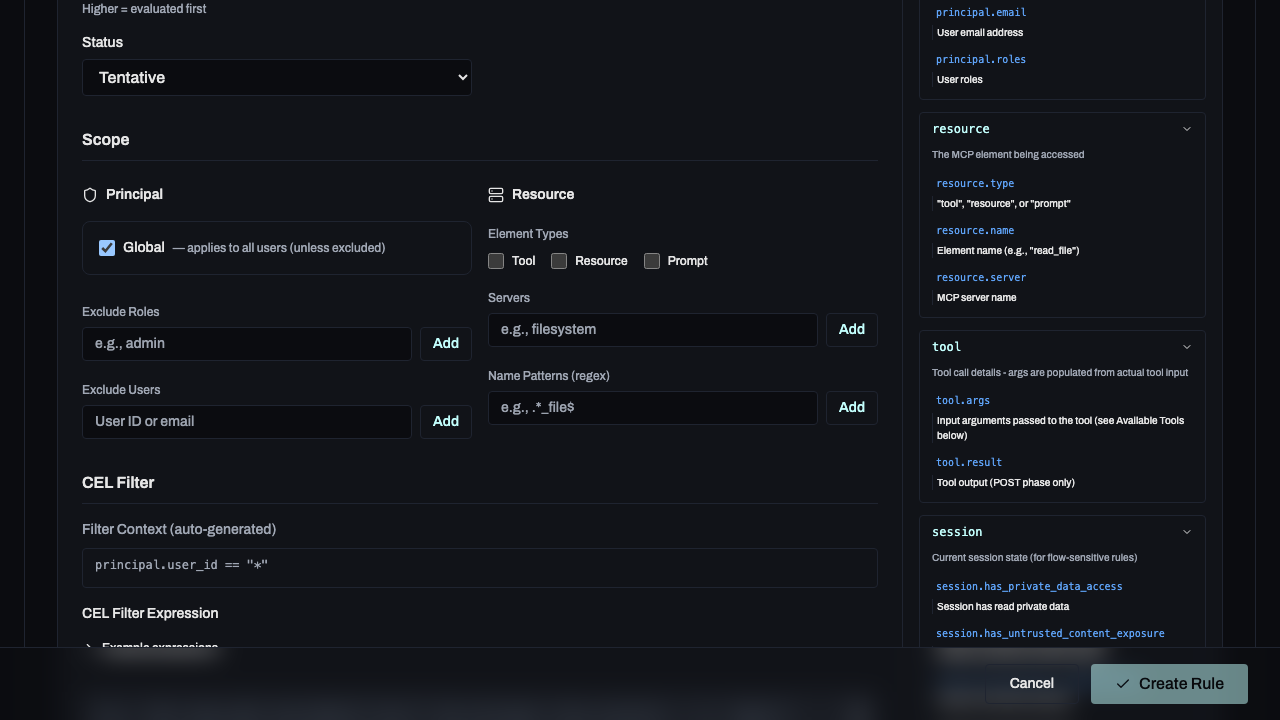The width and height of the screenshot is (1280, 720).
Task: Click Add beside Name Patterns field
Action: point(851,407)
